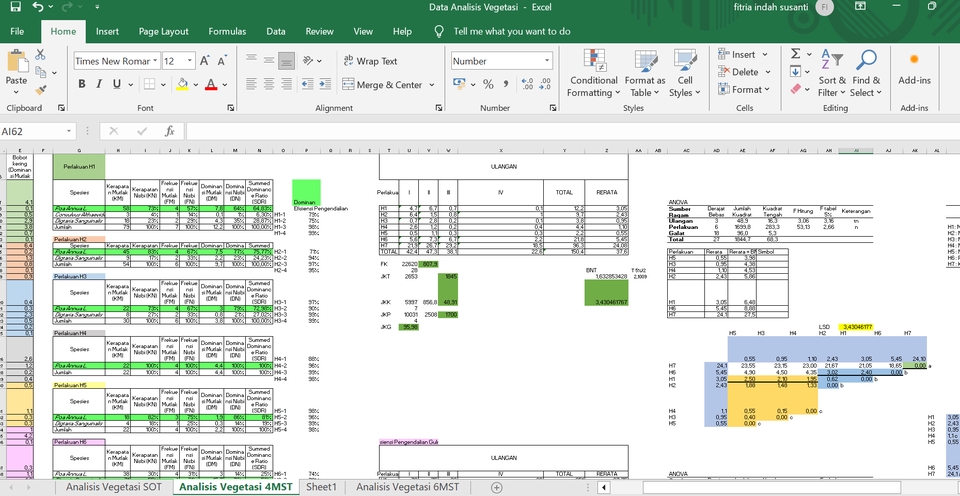Open Analisis Vegetasi SOT sheet tab
Viewport: 960px width, 496px height.
coord(112,487)
